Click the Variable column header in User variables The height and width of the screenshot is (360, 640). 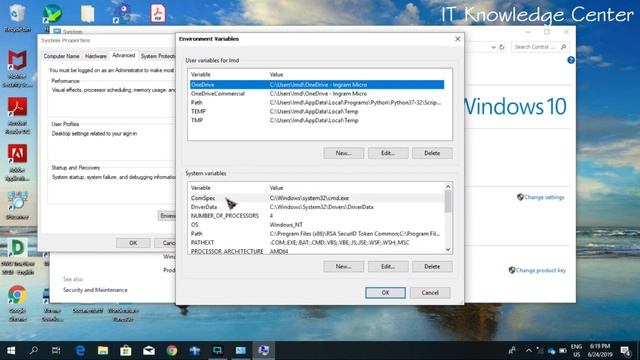pyautogui.click(x=227, y=74)
